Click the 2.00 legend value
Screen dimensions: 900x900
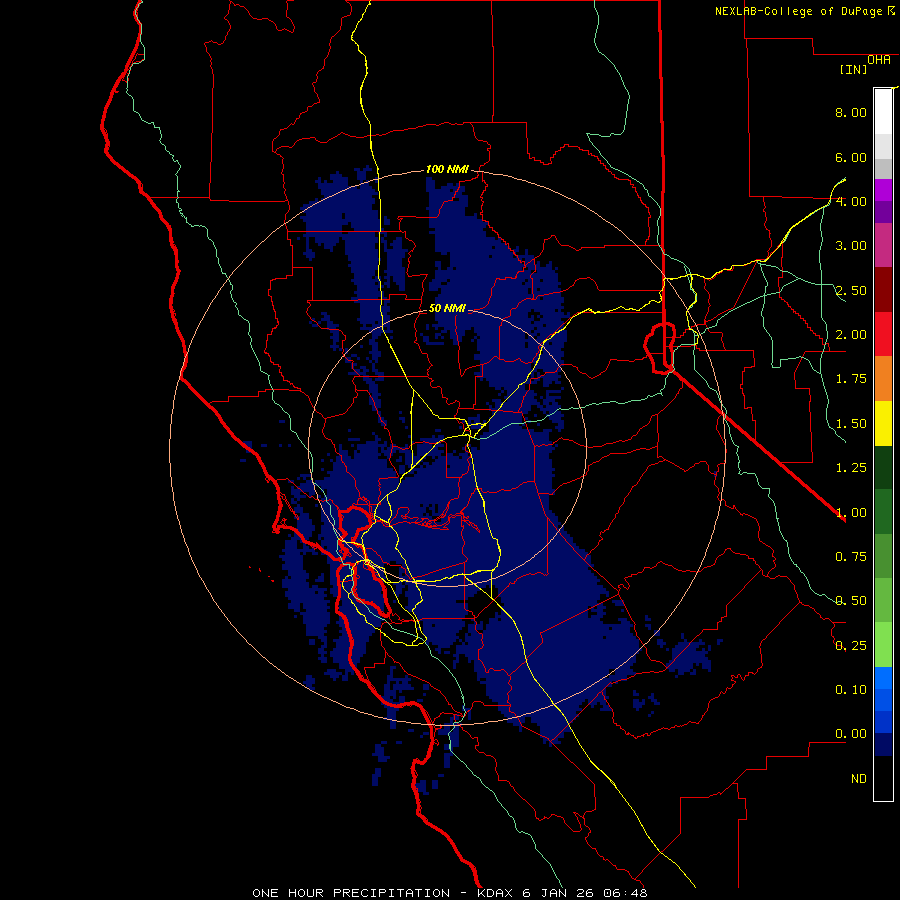pyautogui.click(x=851, y=335)
